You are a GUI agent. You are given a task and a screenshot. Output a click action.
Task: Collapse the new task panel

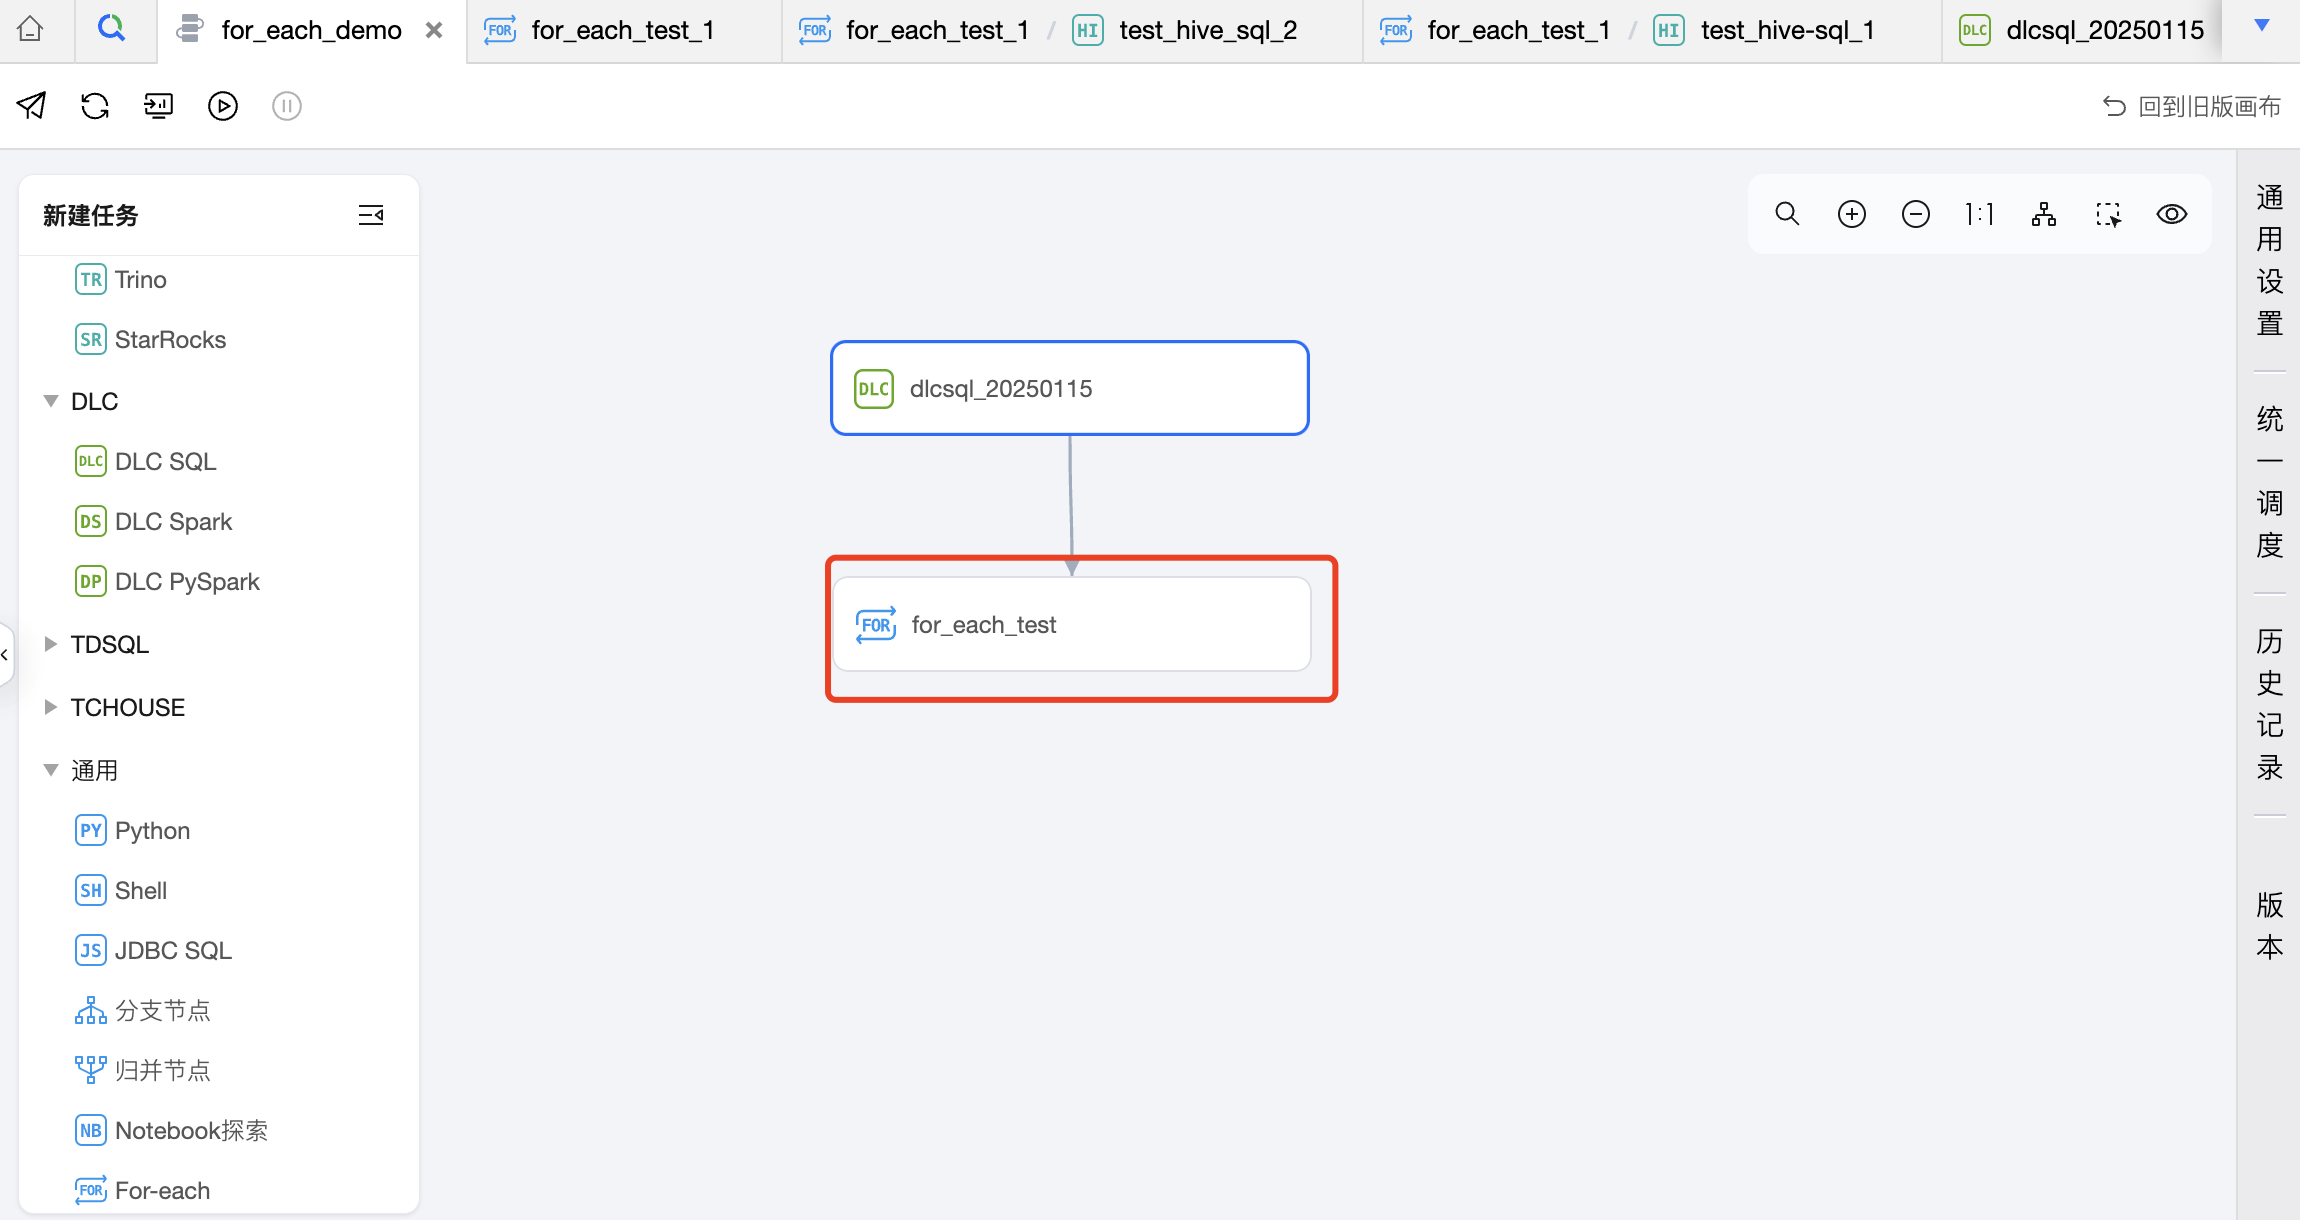coord(371,215)
